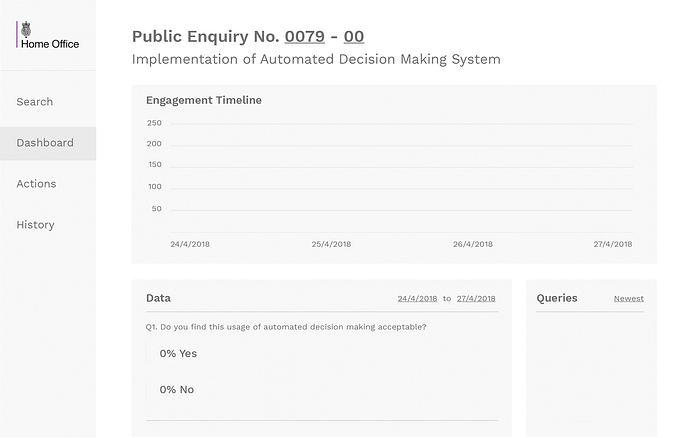Click the 25/4/2018 timeline axis label
Screen dimensions: 700x438
pyautogui.click(x=331, y=244)
